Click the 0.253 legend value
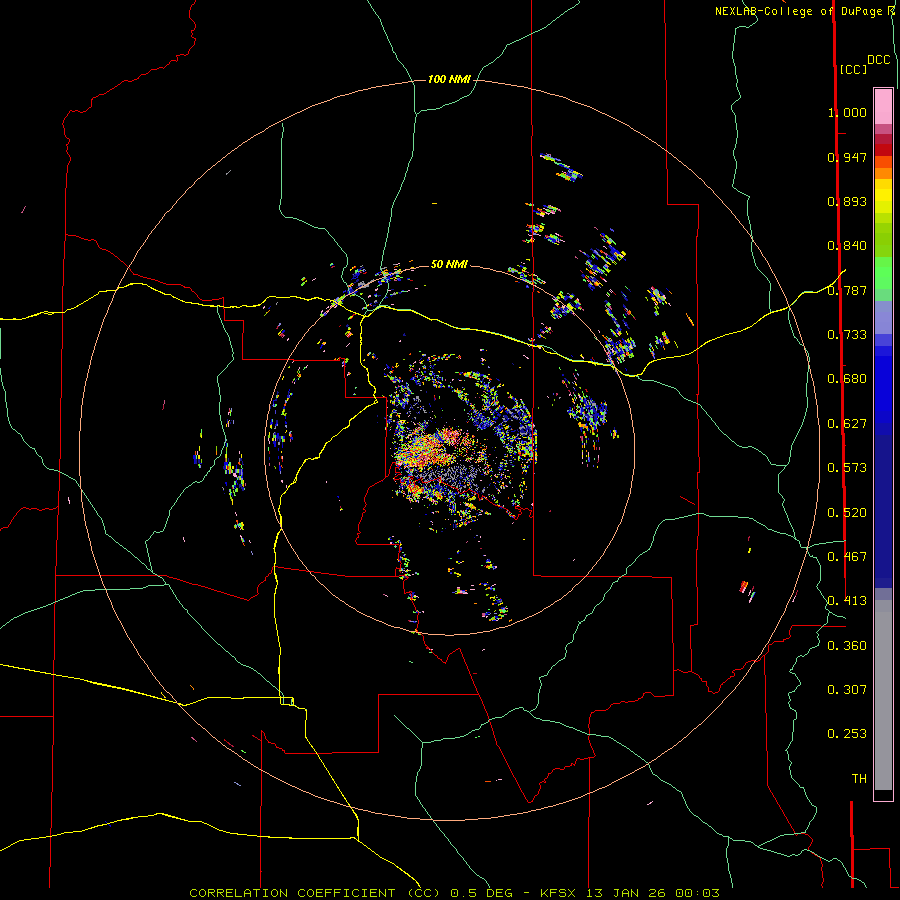 (847, 734)
